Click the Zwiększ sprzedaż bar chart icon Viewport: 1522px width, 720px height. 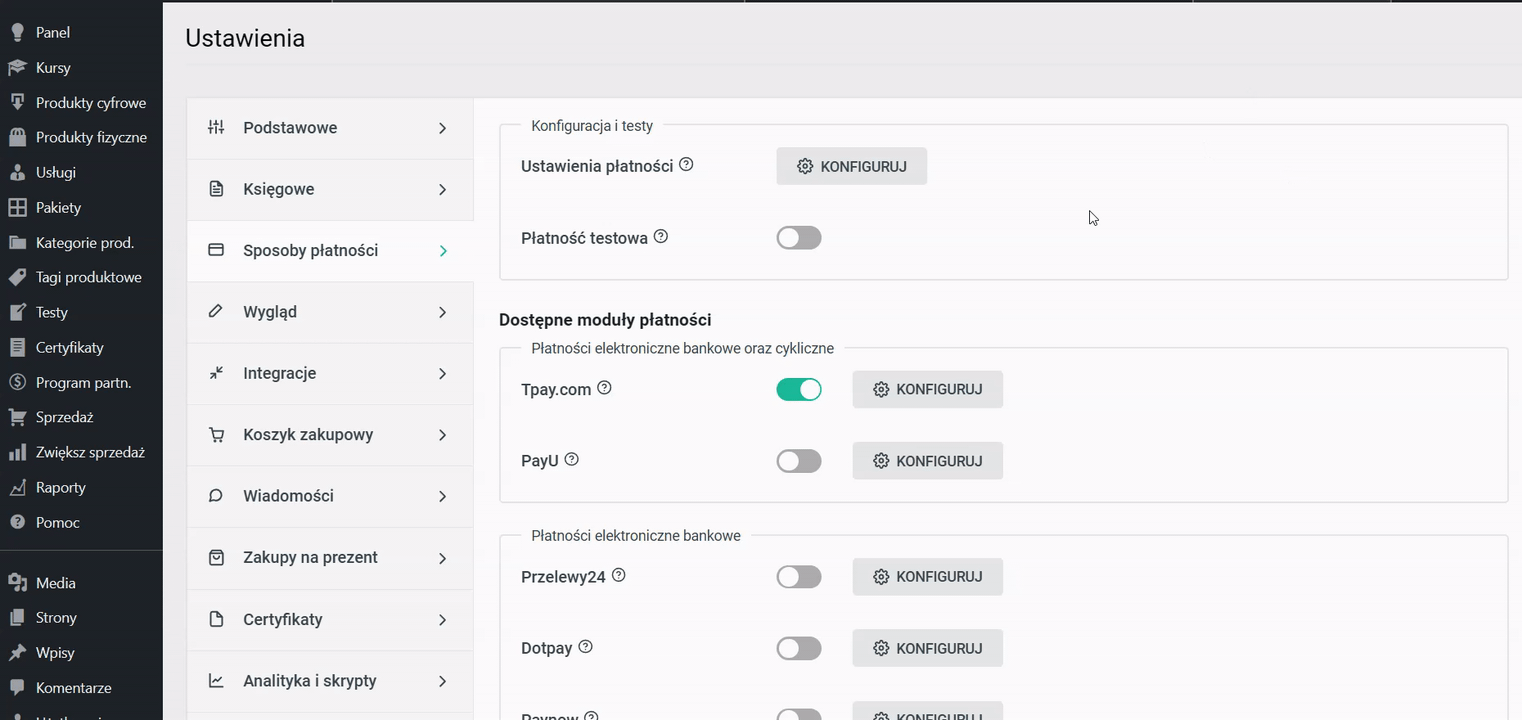(x=17, y=452)
